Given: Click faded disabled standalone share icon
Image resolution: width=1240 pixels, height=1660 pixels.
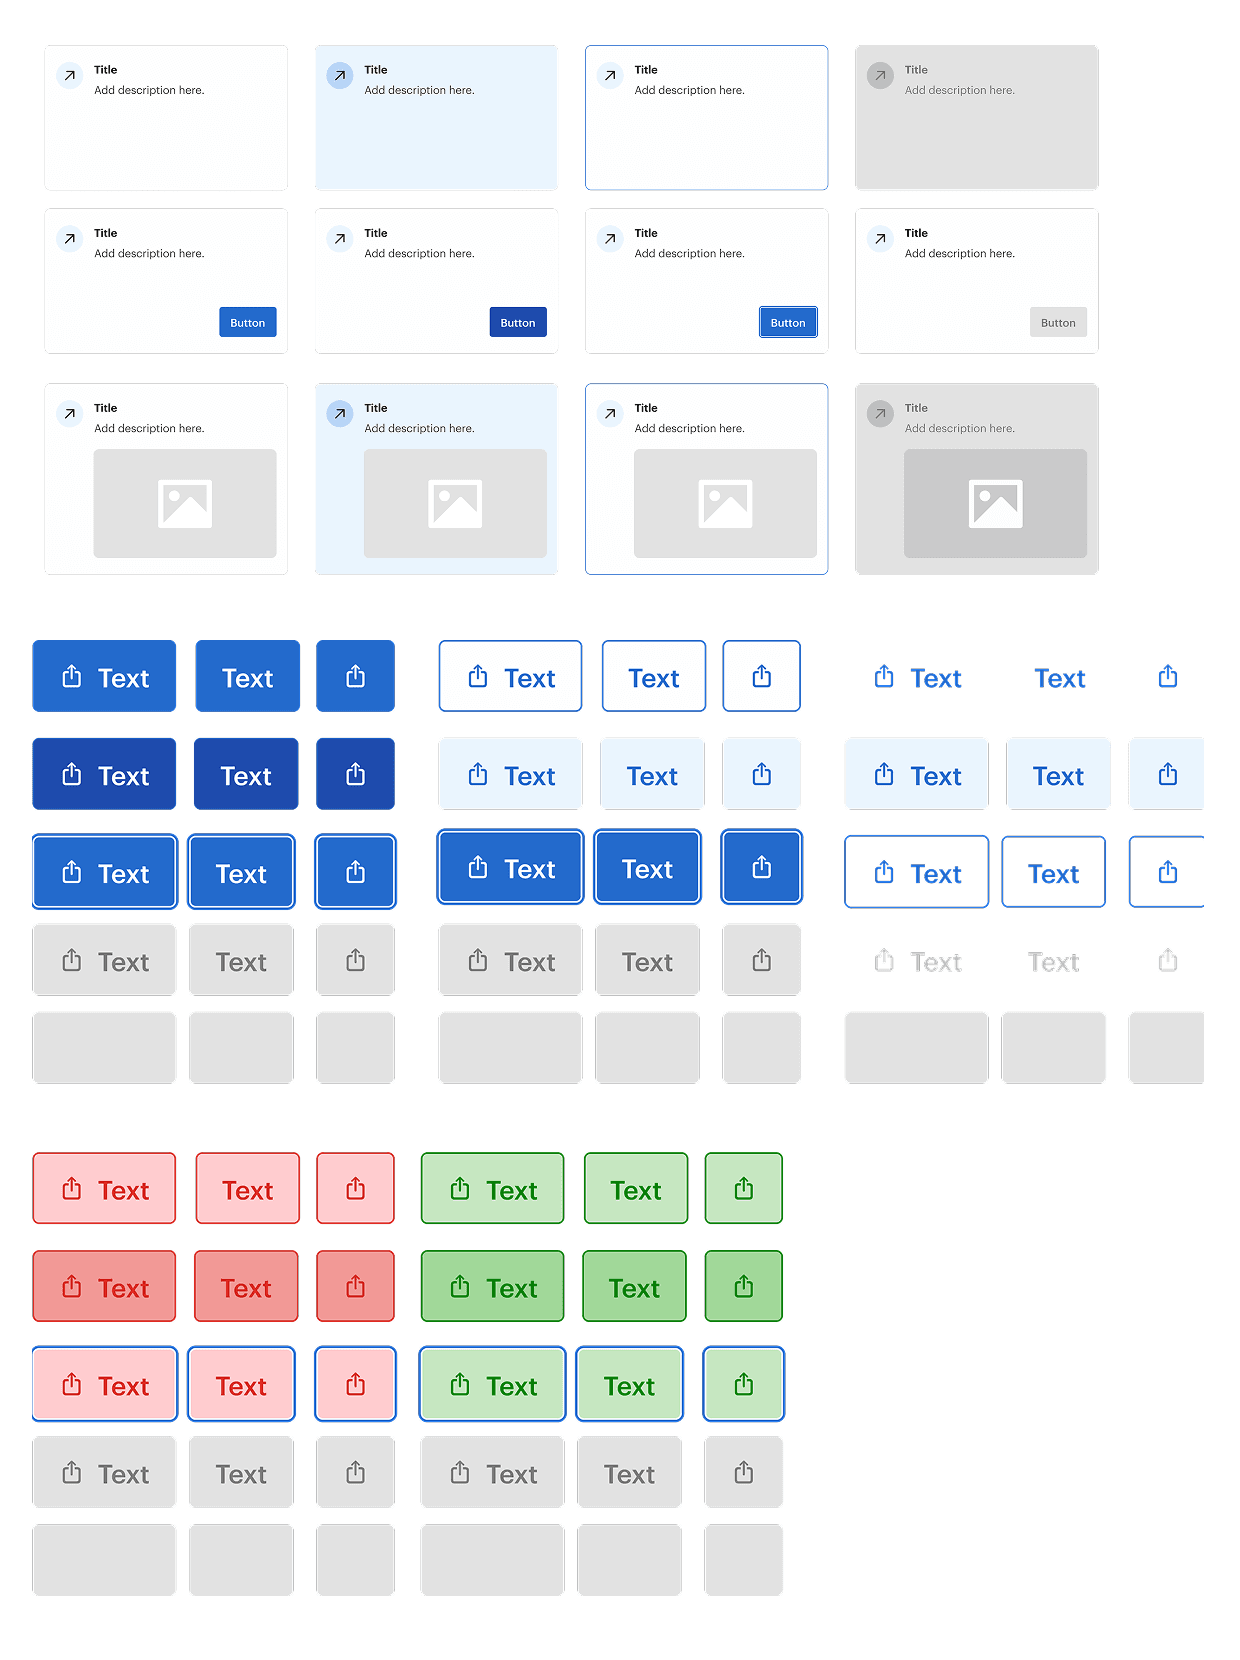Looking at the screenshot, I should 1168,961.
